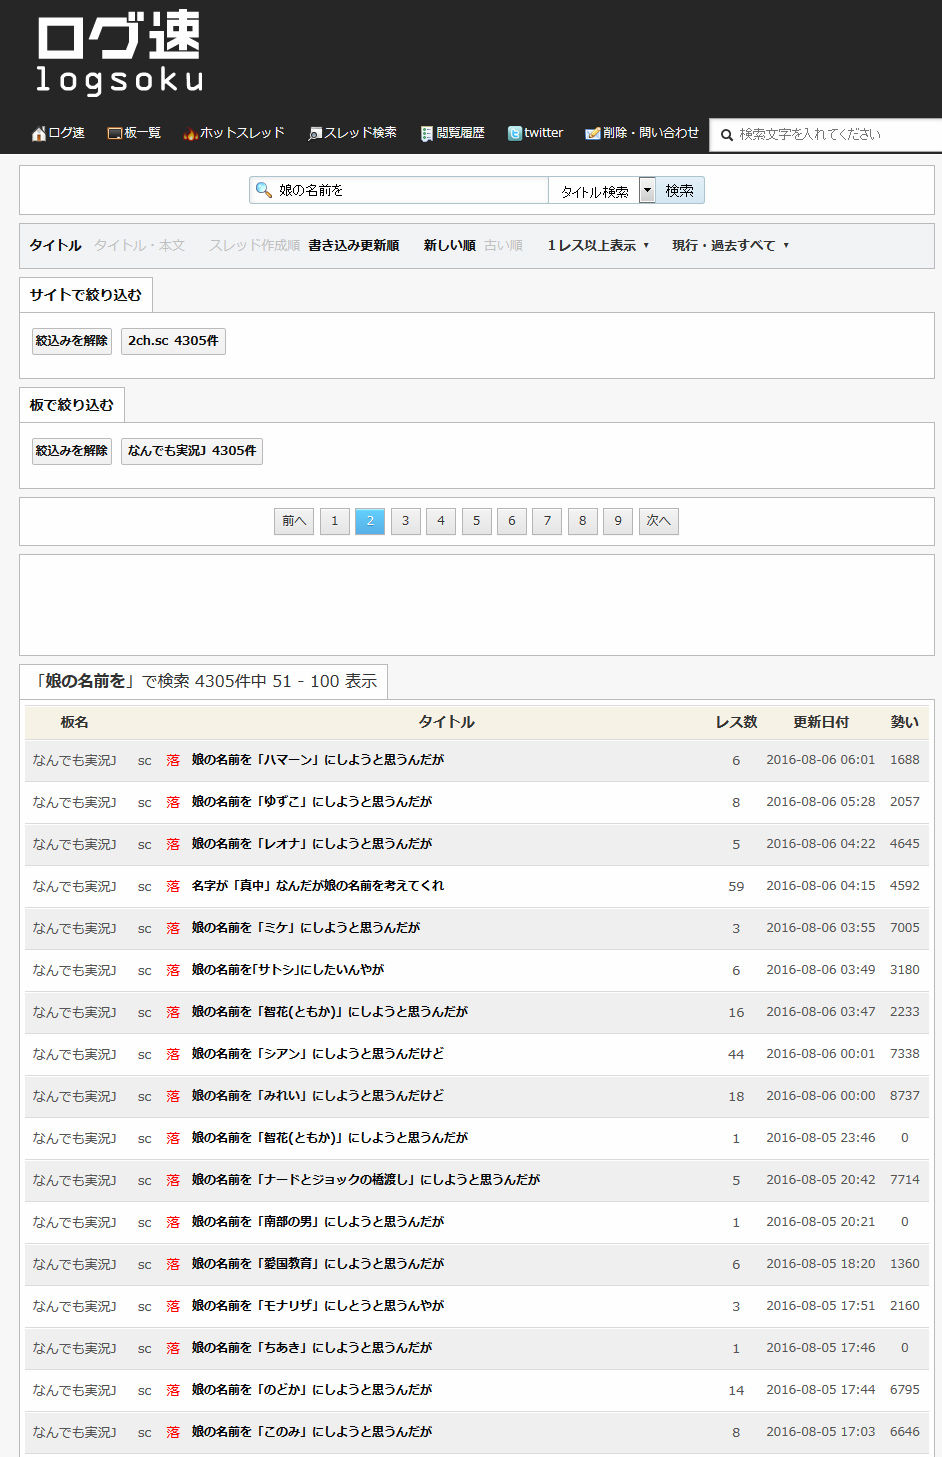
Task: Click the thread search icon in navigation
Action: pos(315,134)
